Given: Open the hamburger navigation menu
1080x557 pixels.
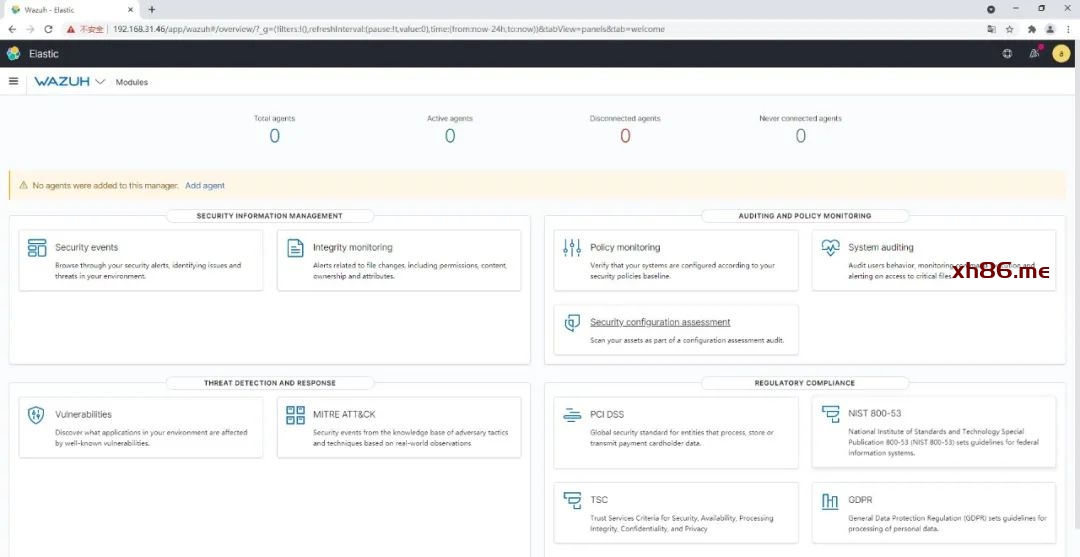Looking at the screenshot, I should (x=14, y=81).
